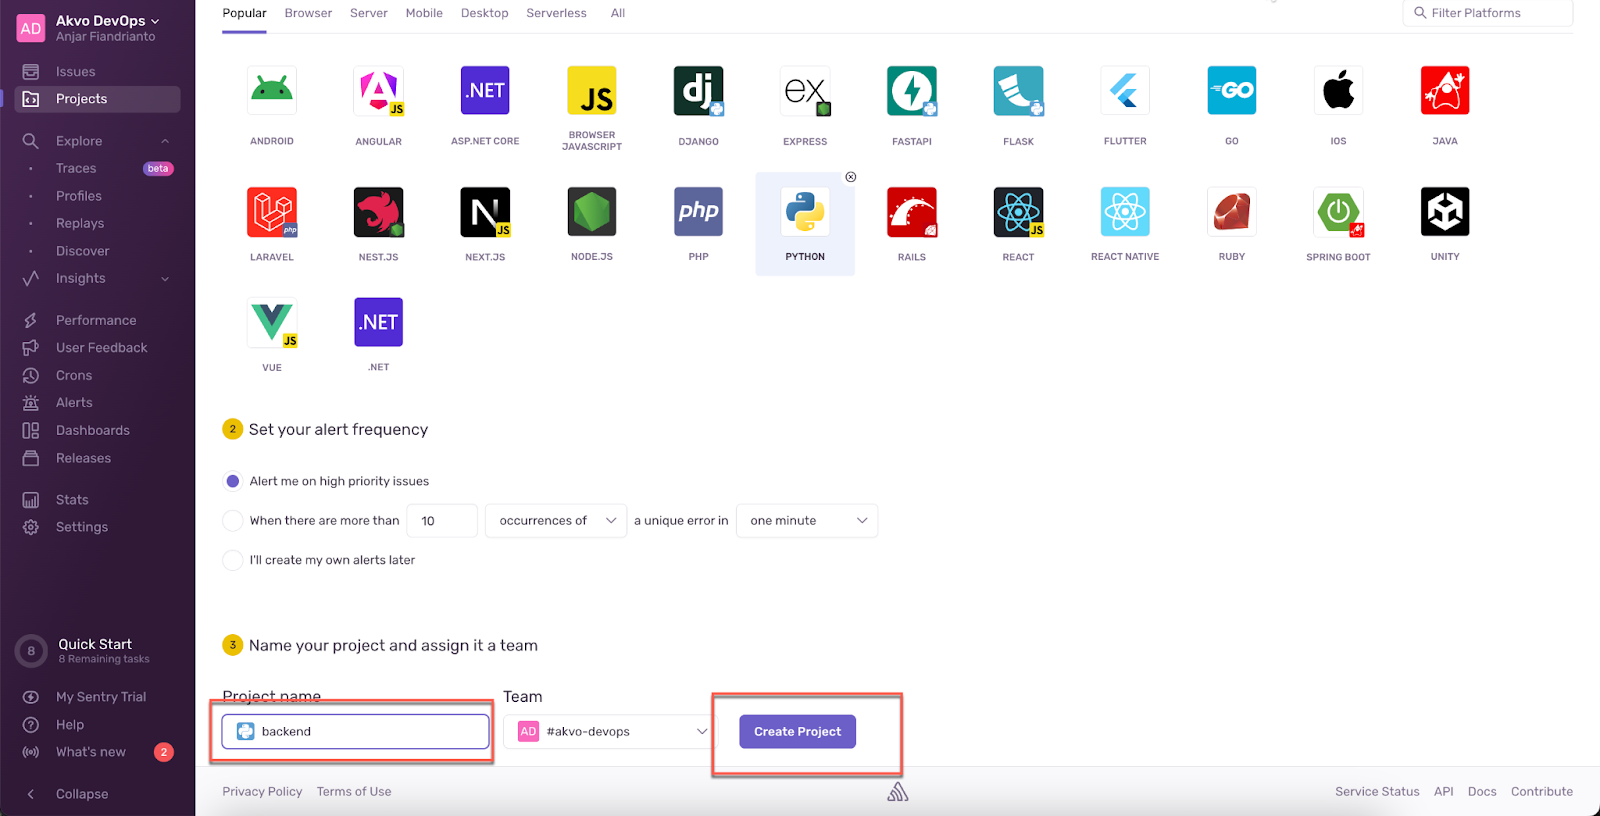This screenshot has width=1600, height=816.
Task: Collapse the Explore sidebar section
Action: [165, 141]
